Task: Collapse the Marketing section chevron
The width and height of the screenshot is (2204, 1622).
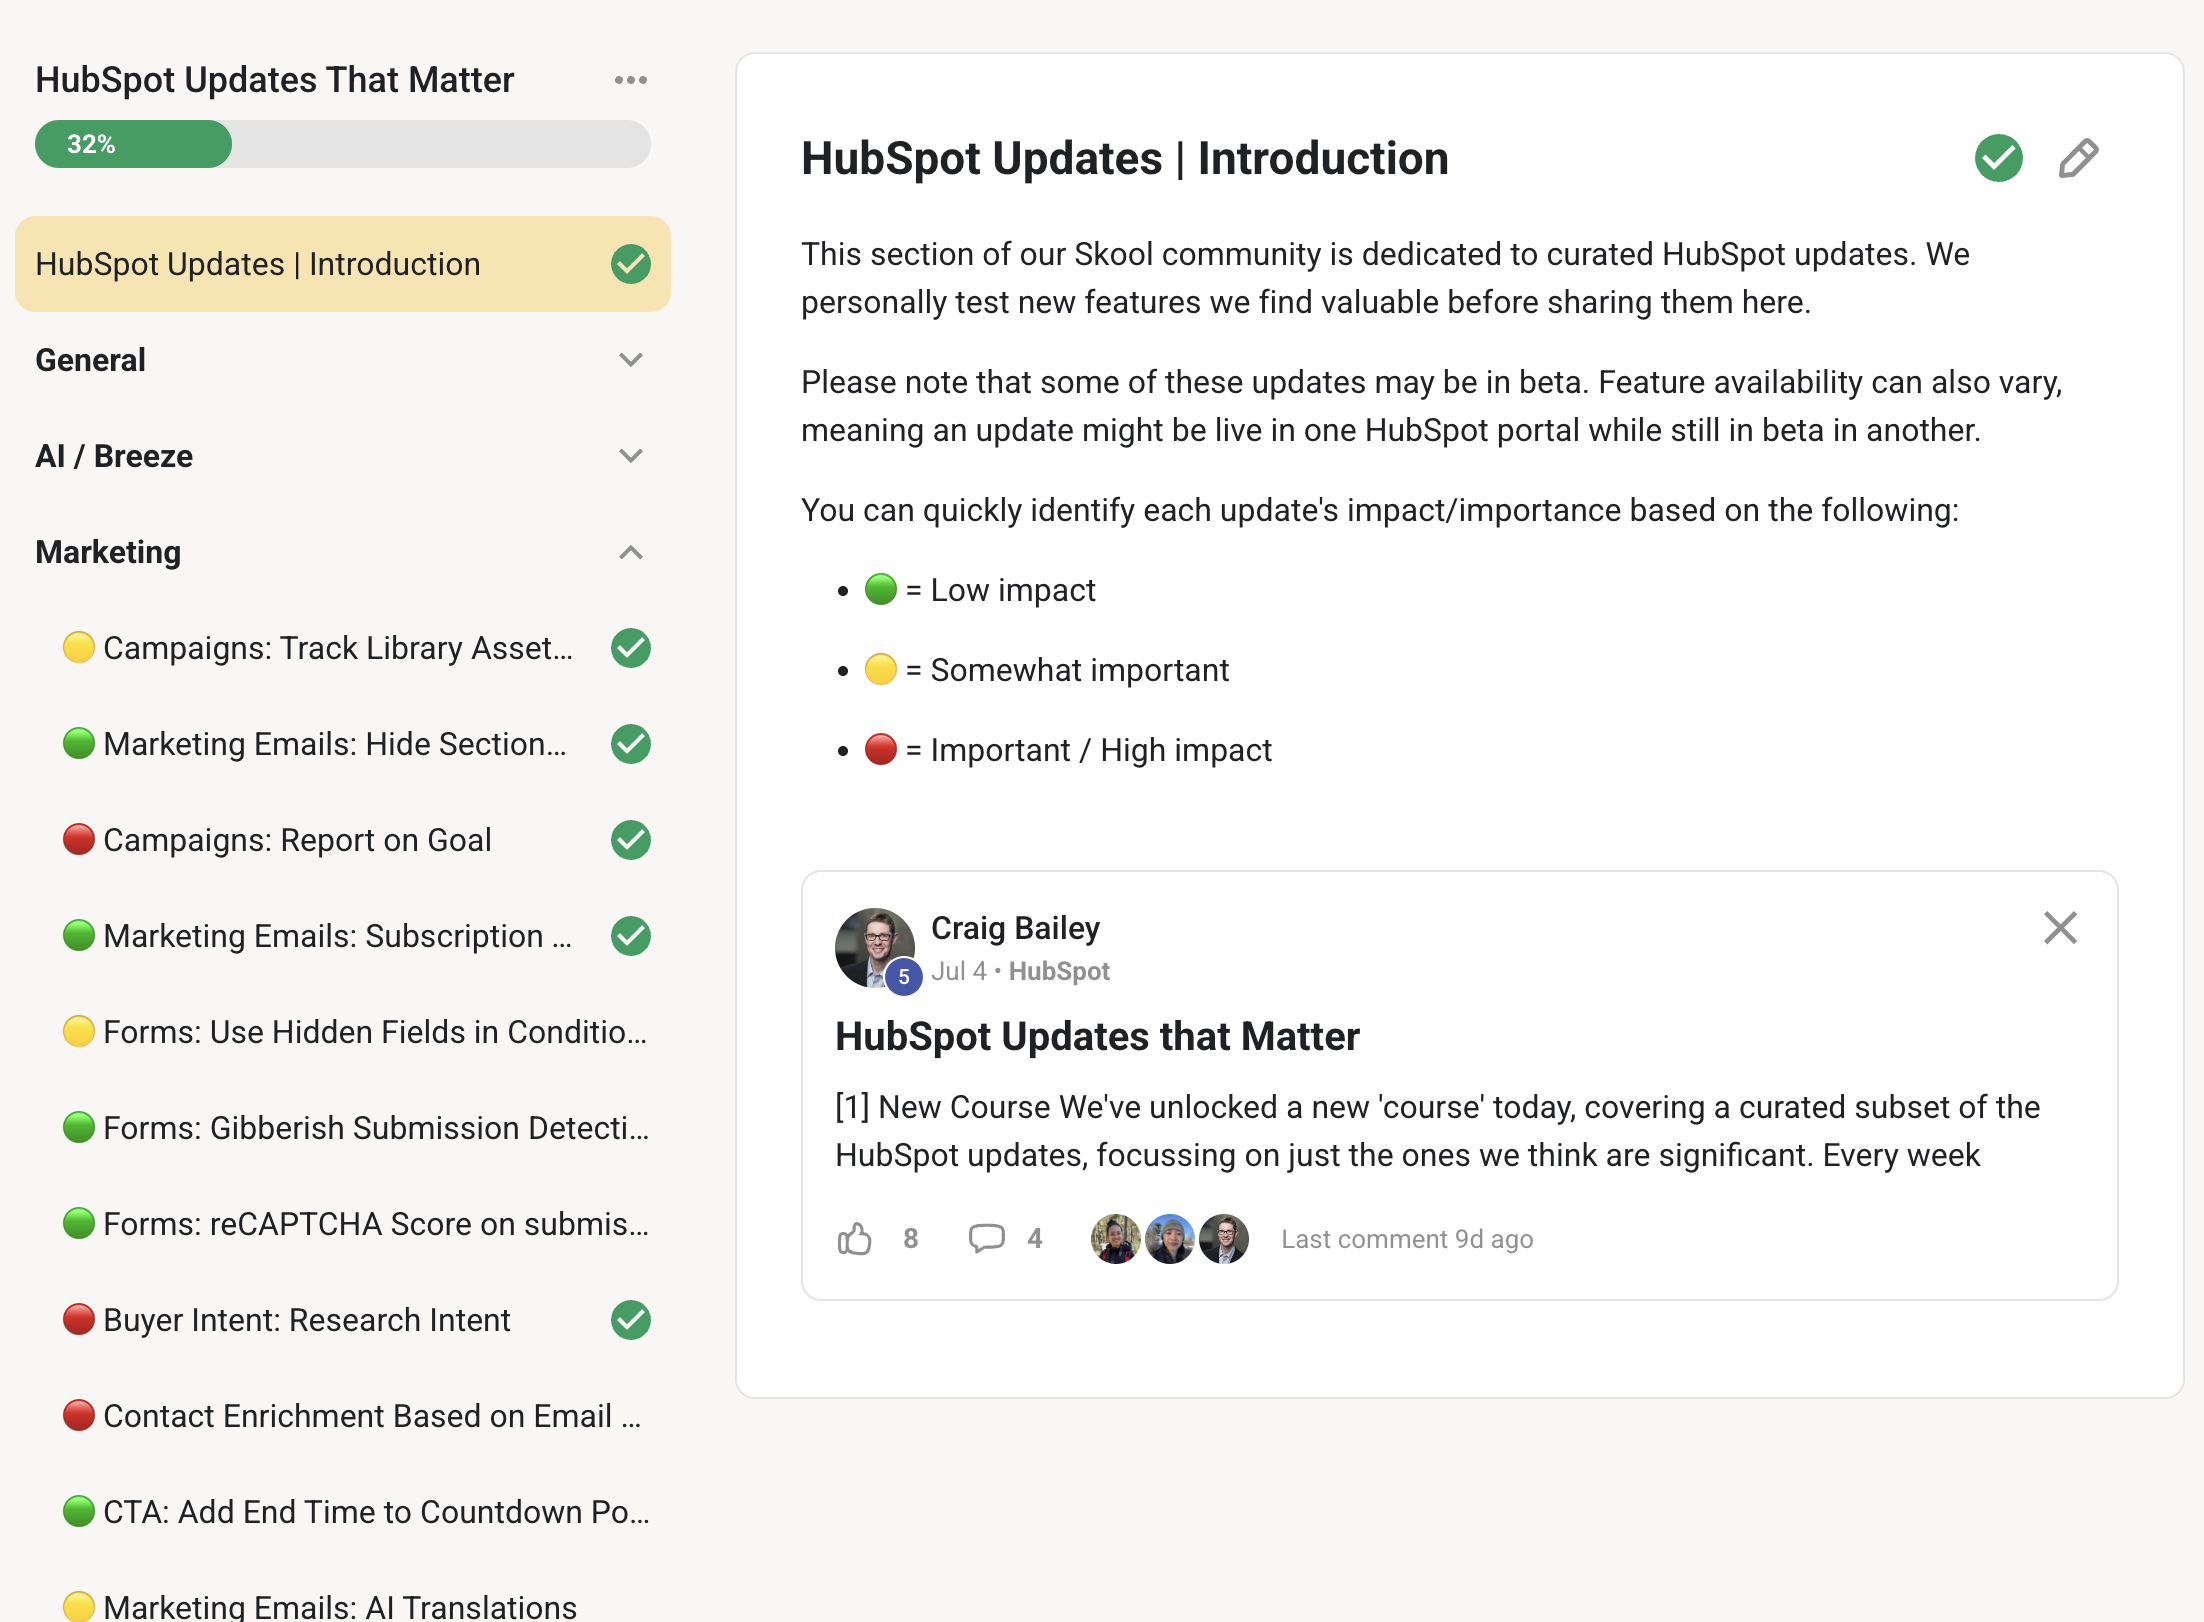Action: point(631,552)
